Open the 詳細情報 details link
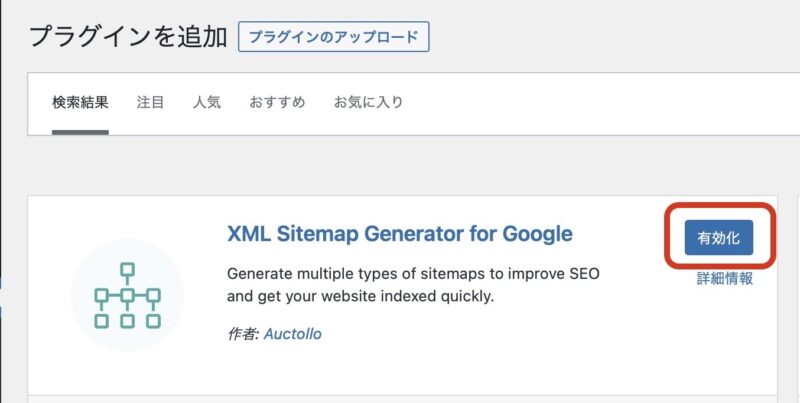Screen dimensions: 800x403 [x=724, y=279]
